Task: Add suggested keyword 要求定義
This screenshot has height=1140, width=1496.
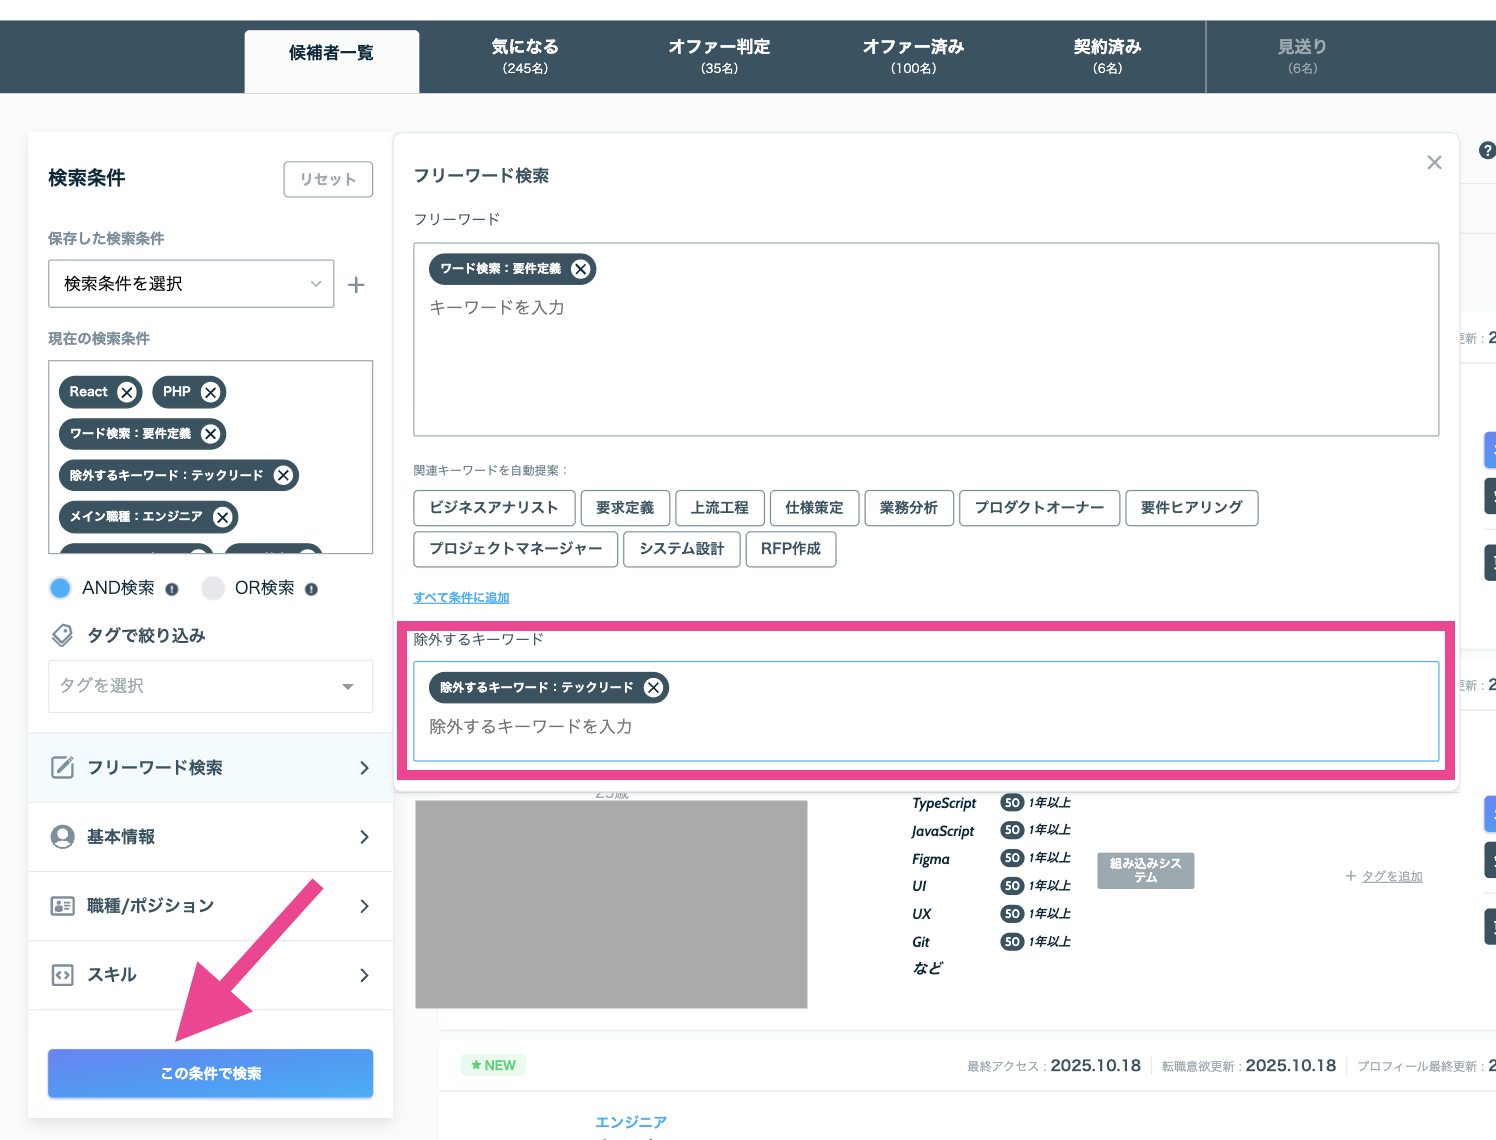Action: 625,508
